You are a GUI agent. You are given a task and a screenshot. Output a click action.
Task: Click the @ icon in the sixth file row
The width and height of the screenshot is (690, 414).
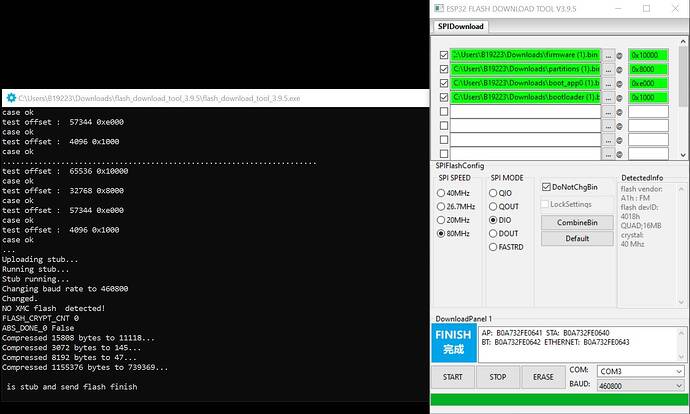point(619,126)
